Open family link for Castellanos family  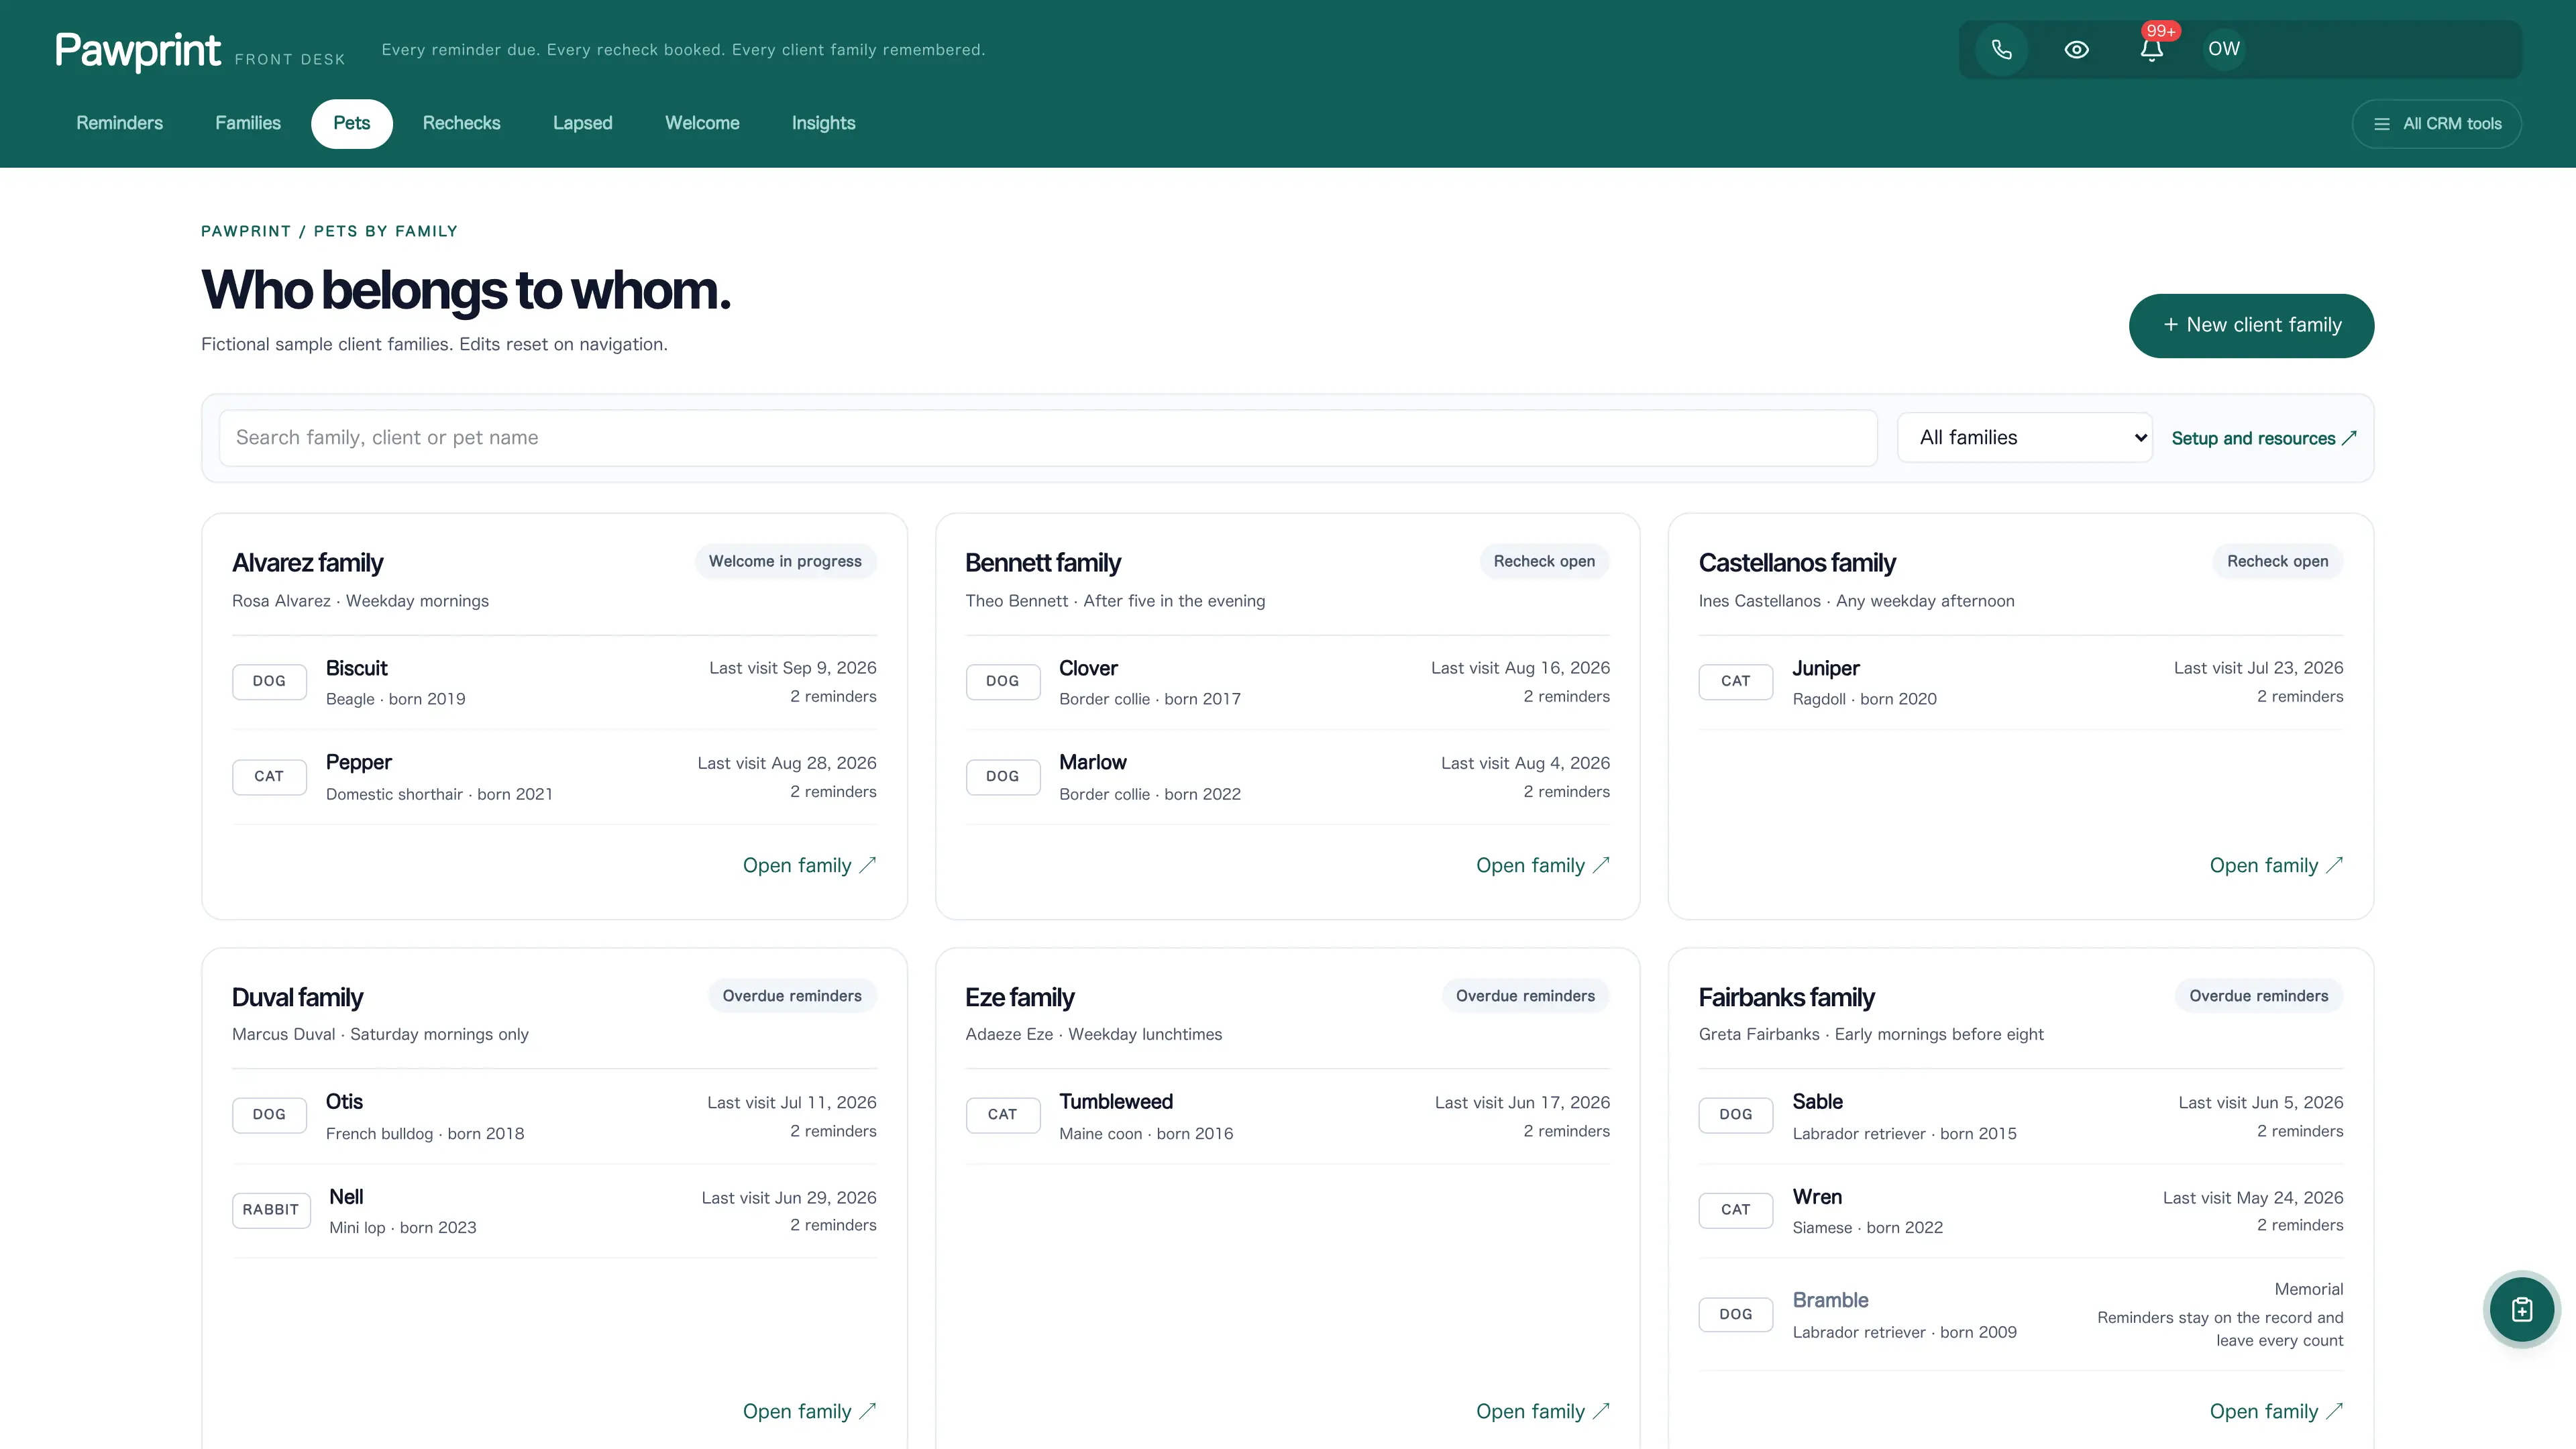point(2276,865)
